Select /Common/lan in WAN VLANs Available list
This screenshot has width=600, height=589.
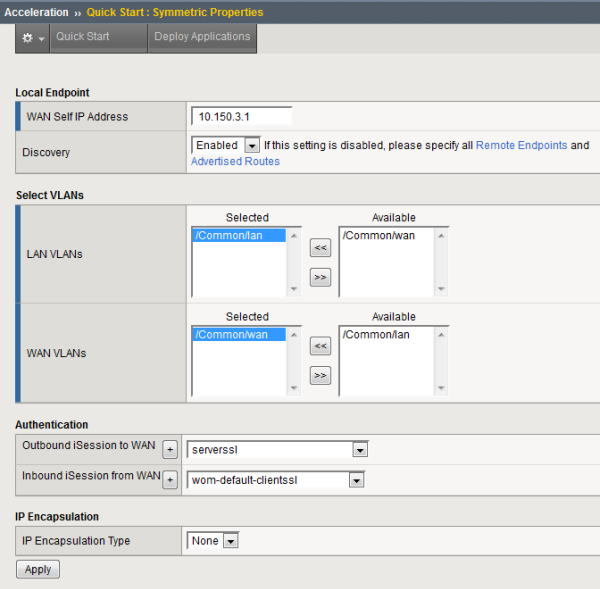pos(377,335)
